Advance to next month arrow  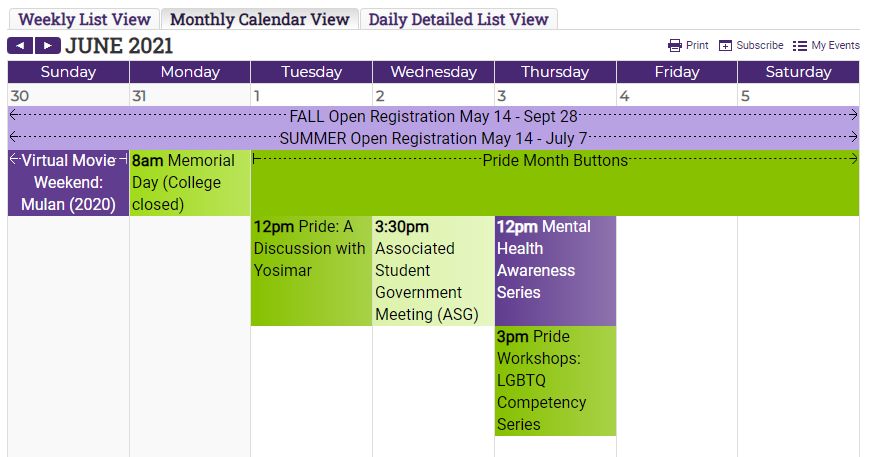48,45
